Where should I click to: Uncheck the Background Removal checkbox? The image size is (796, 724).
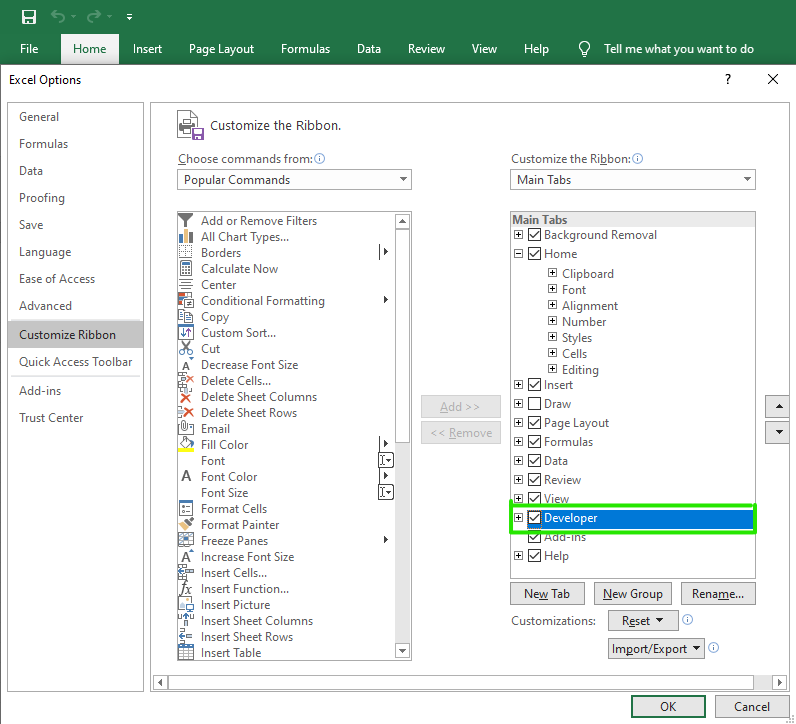(535, 235)
